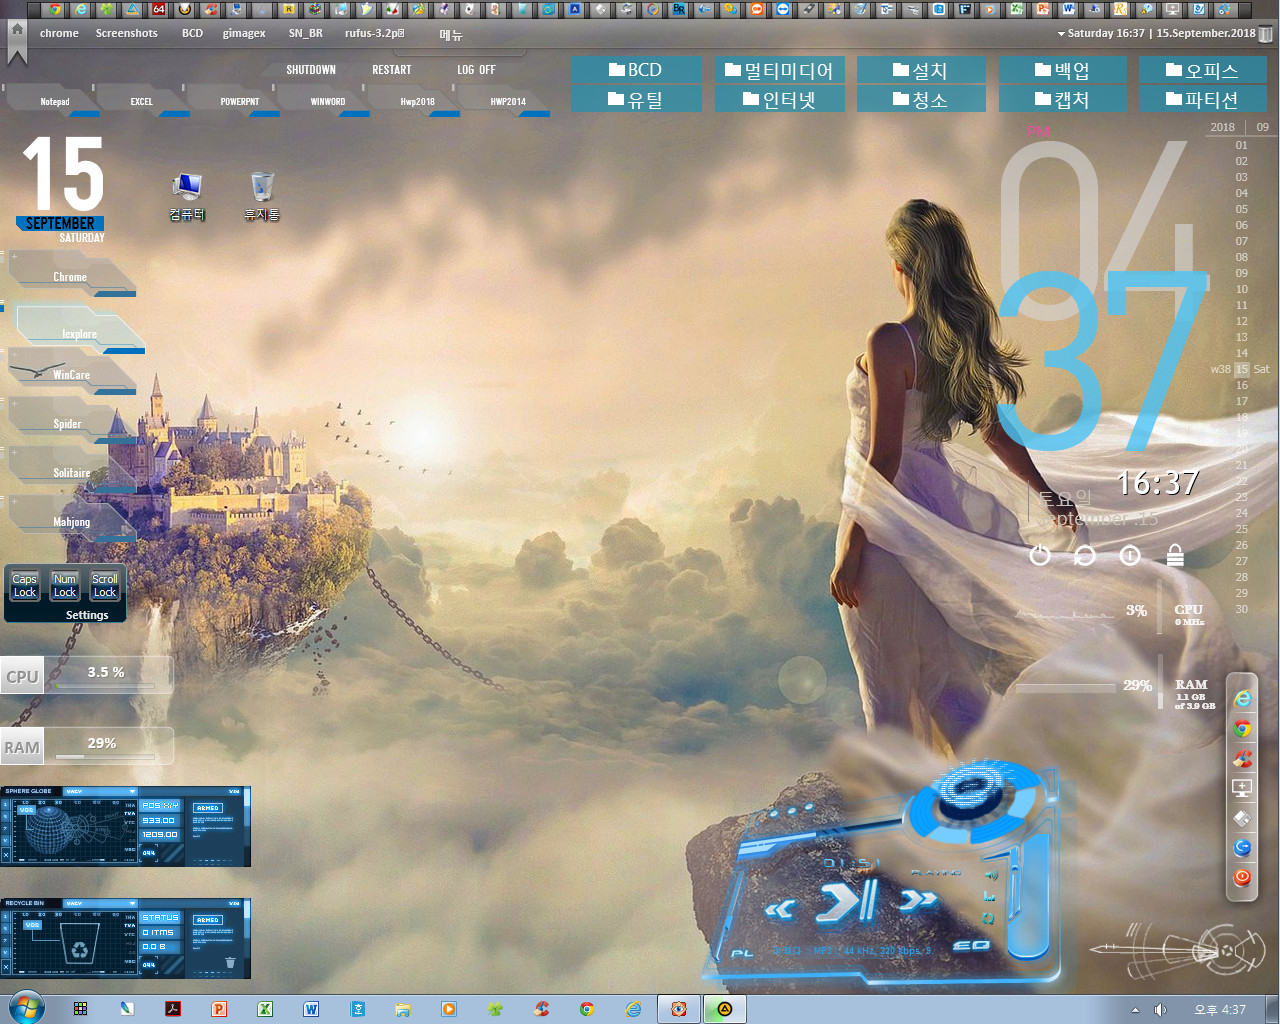The width and height of the screenshot is (1280, 1024).
Task: Open File Explorer folder icon in the taskbar
Action: tap(403, 1009)
